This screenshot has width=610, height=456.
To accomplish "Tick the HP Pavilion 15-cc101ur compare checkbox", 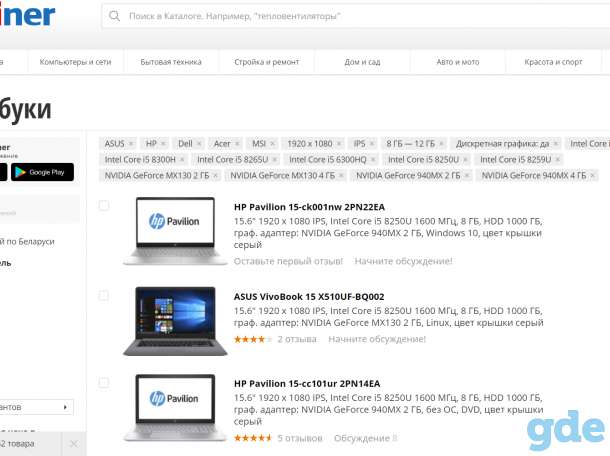I will pyautogui.click(x=104, y=382).
